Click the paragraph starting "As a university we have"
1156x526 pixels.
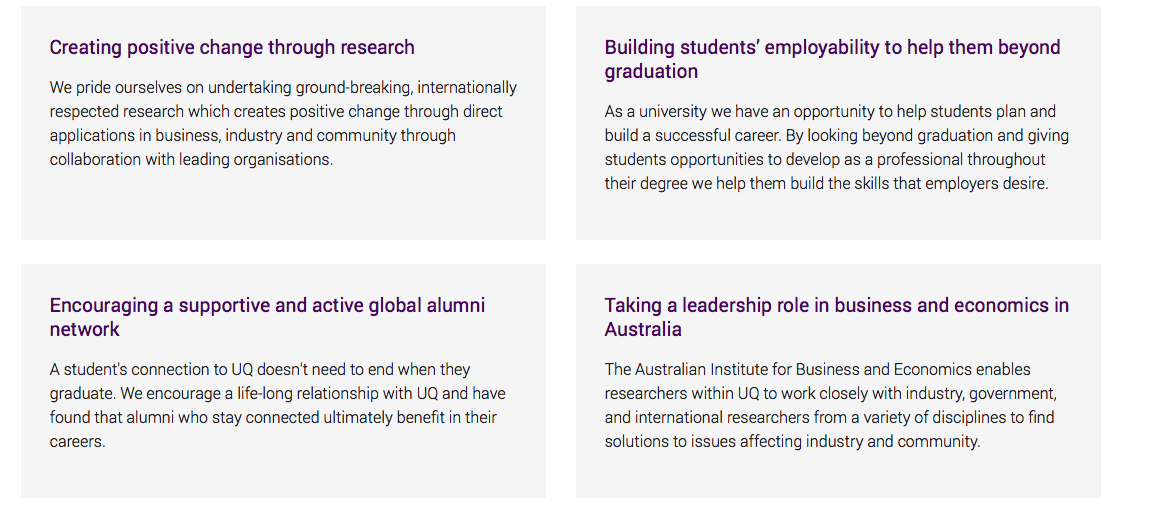(837, 148)
